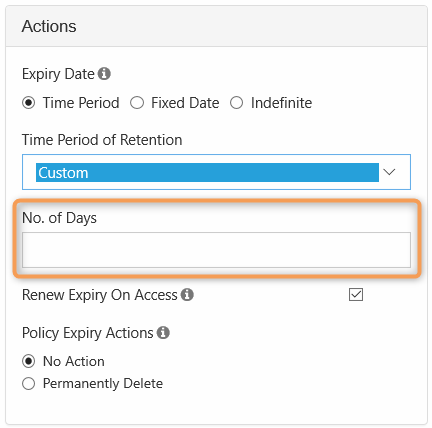The height and width of the screenshot is (428, 432).
Task: Uncheck the Renew Expiry On Access checkbox
Action: [356, 295]
